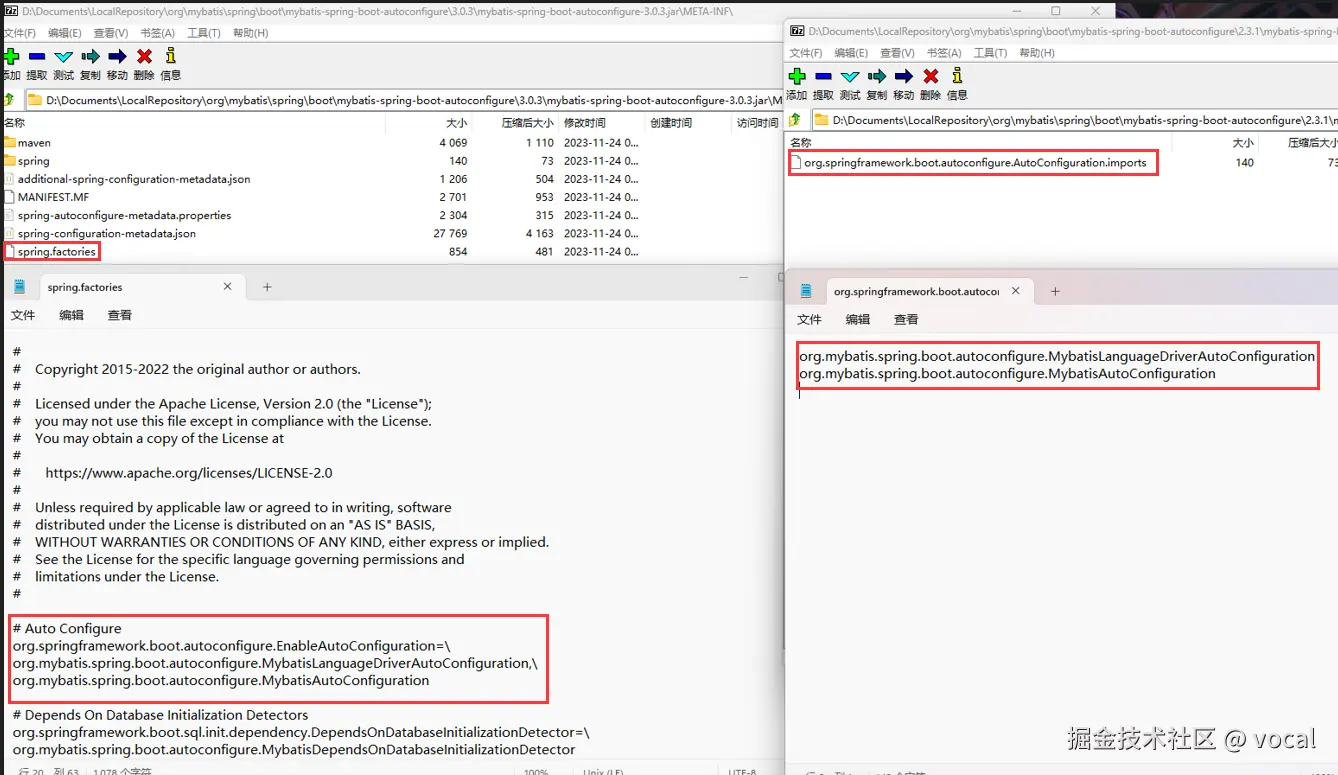Open 文件 menu in left Notepad
Image resolution: width=1338 pixels, height=775 pixels.
coord(23,315)
